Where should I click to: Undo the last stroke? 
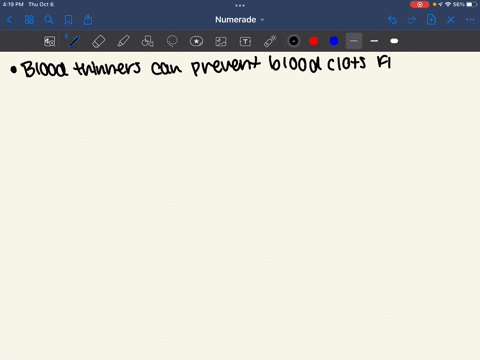click(x=392, y=20)
